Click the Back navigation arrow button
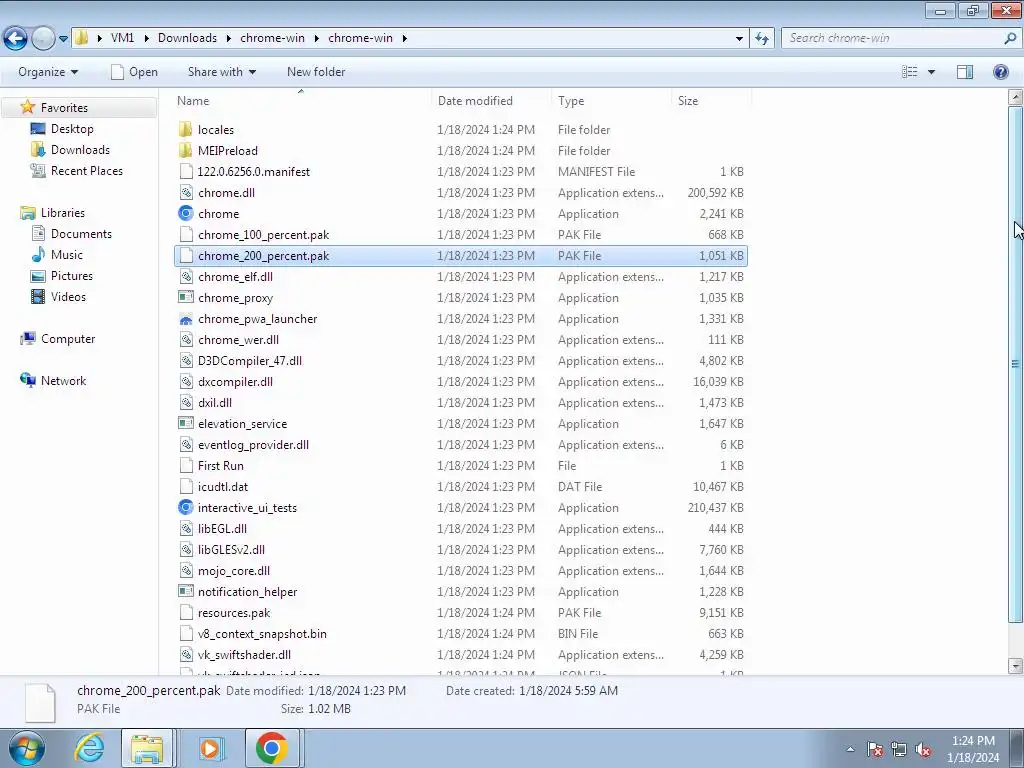This screenshot has height=768, width=1024. pos(16,38)
